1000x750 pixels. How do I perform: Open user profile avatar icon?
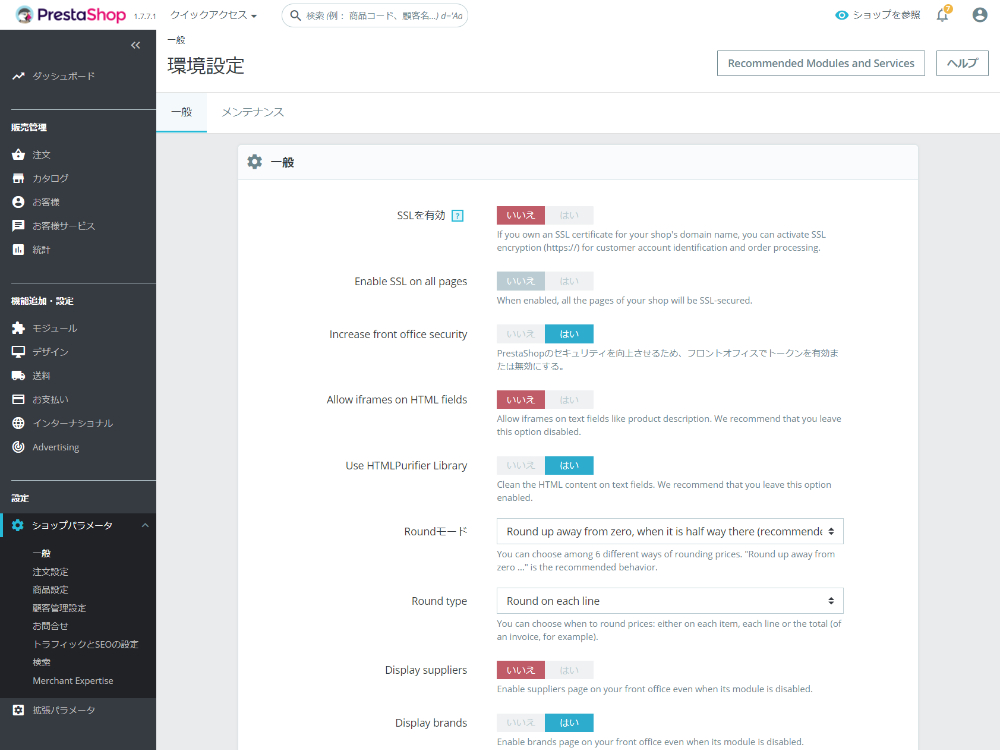point(980,15)
